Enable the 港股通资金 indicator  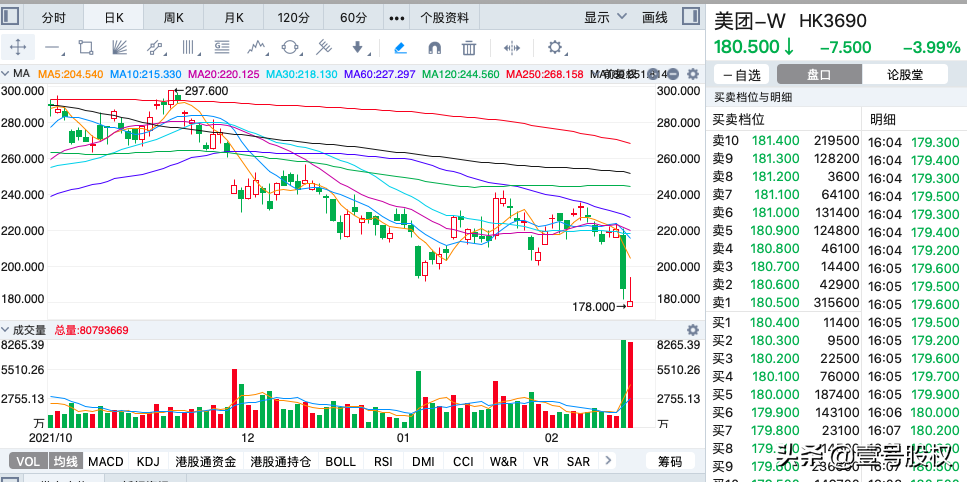205,461
